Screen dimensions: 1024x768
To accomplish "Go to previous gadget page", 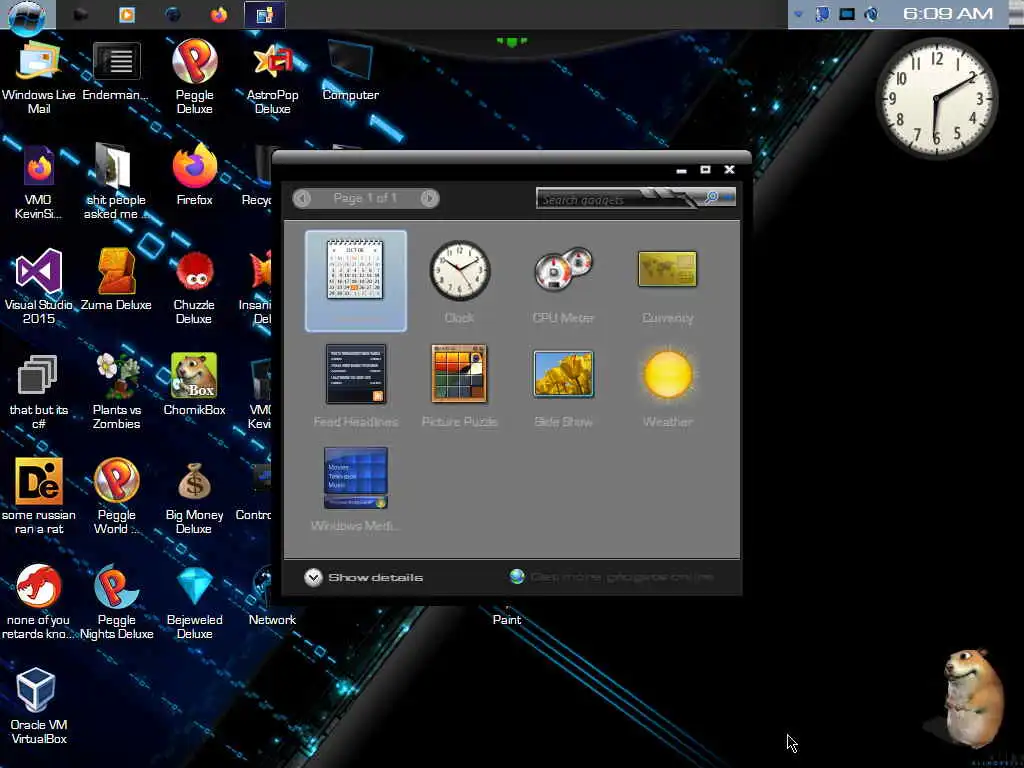I will pyautogui.click(x=302, y=198).
